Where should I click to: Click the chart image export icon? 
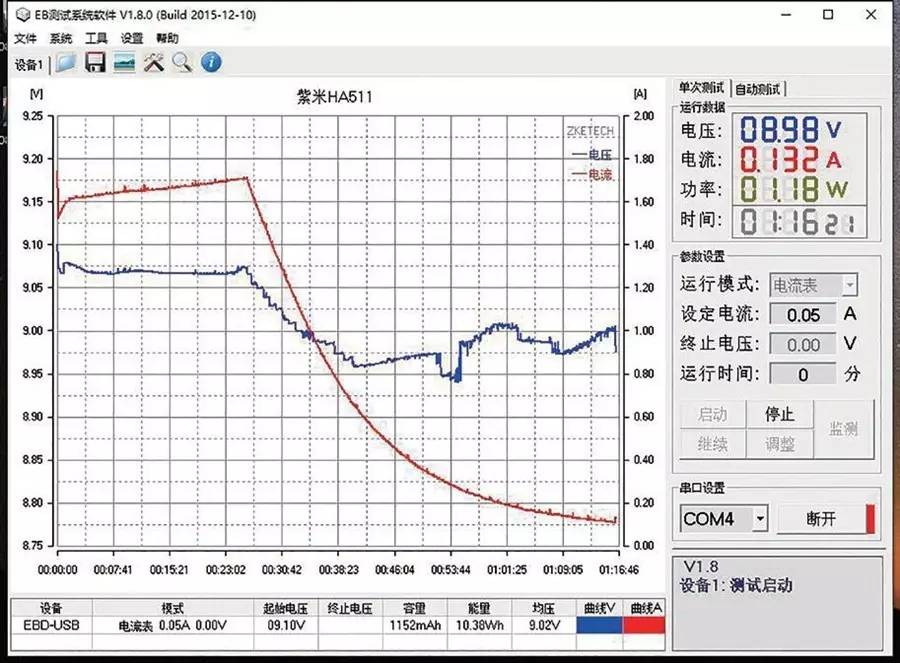tap(123, 62)
